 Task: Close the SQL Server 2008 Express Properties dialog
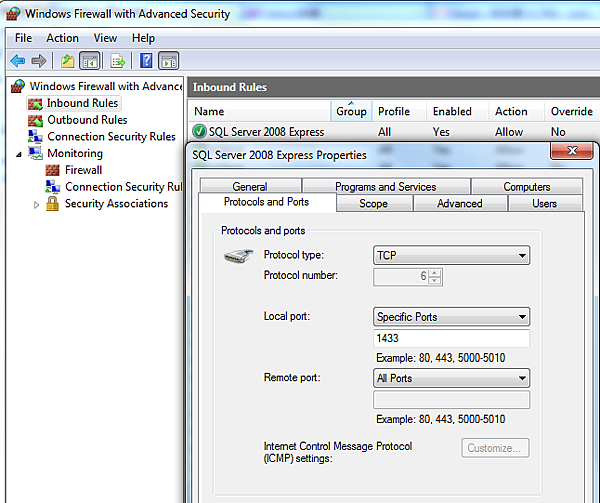[571, 151]
